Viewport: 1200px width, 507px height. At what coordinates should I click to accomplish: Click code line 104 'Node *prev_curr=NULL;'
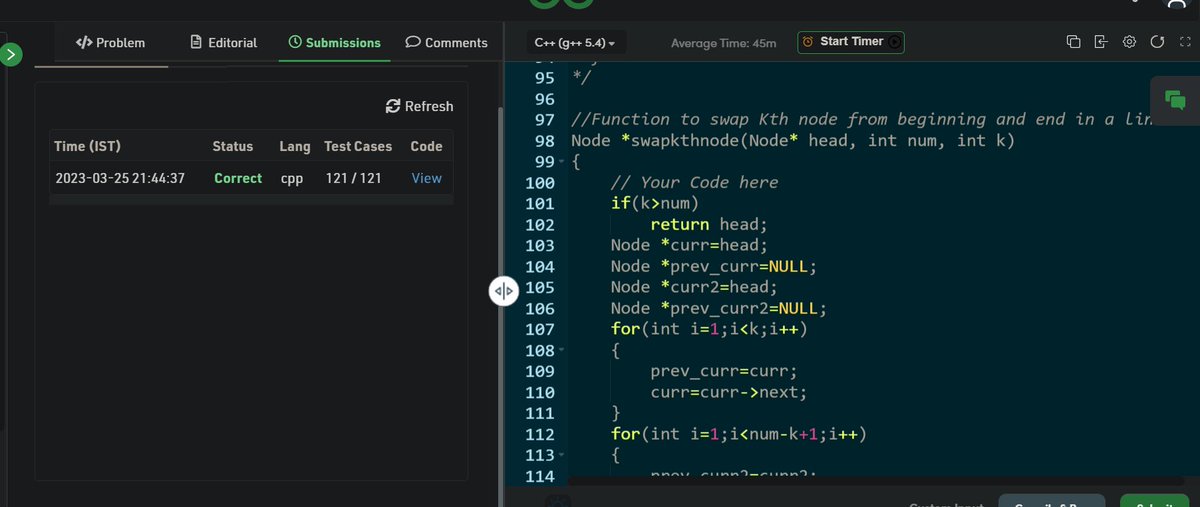(714, 267)
